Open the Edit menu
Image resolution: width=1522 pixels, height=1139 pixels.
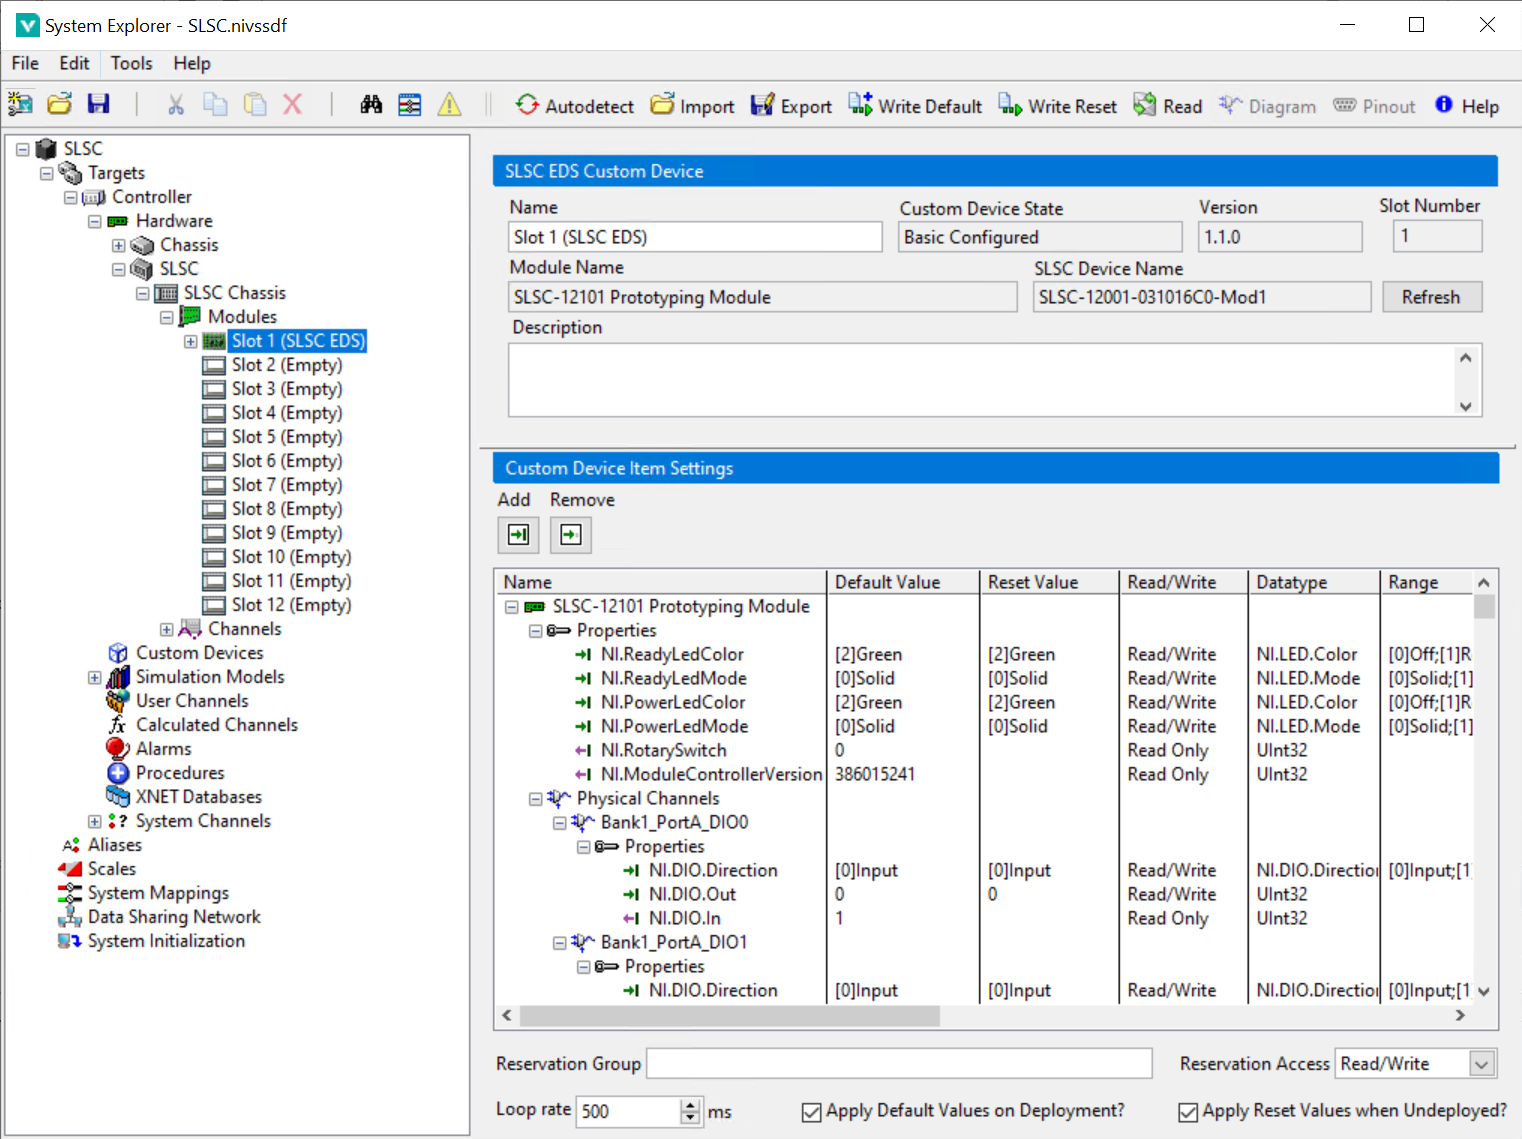tap(74, 63)
